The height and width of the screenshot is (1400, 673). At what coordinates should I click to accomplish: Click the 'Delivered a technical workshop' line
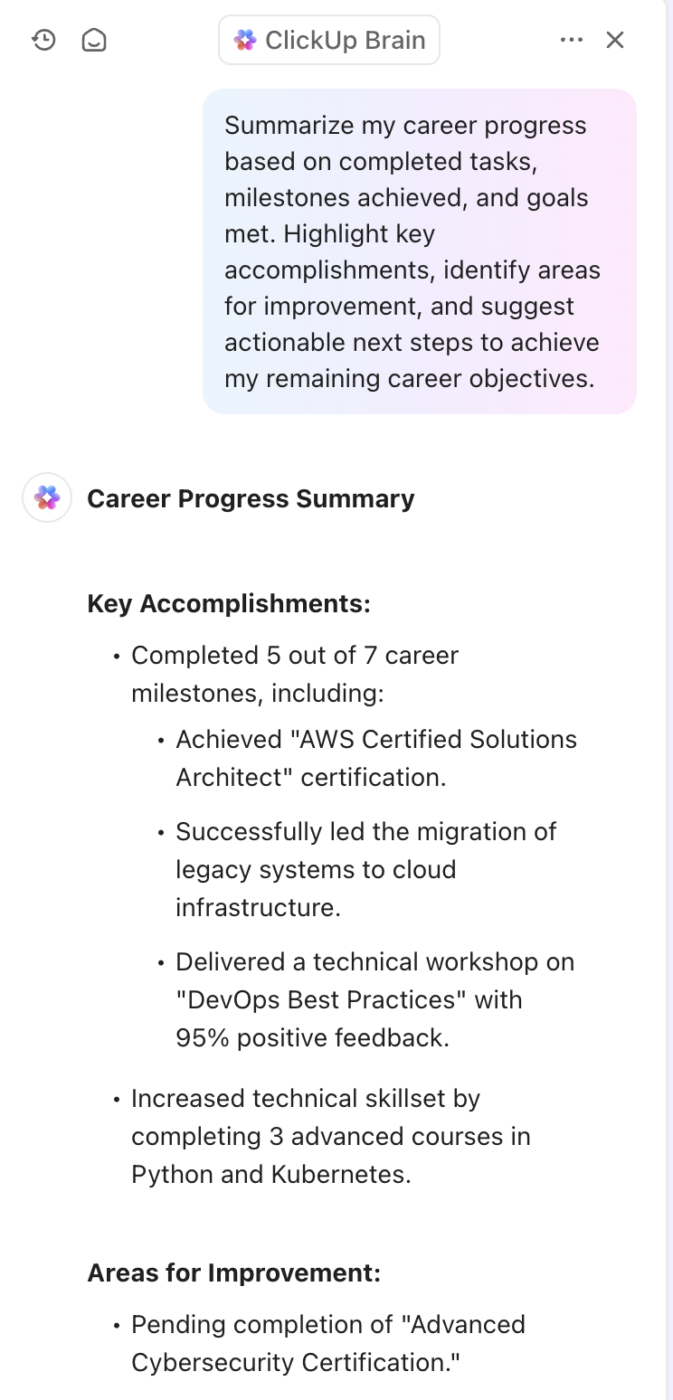coord(375,962)
